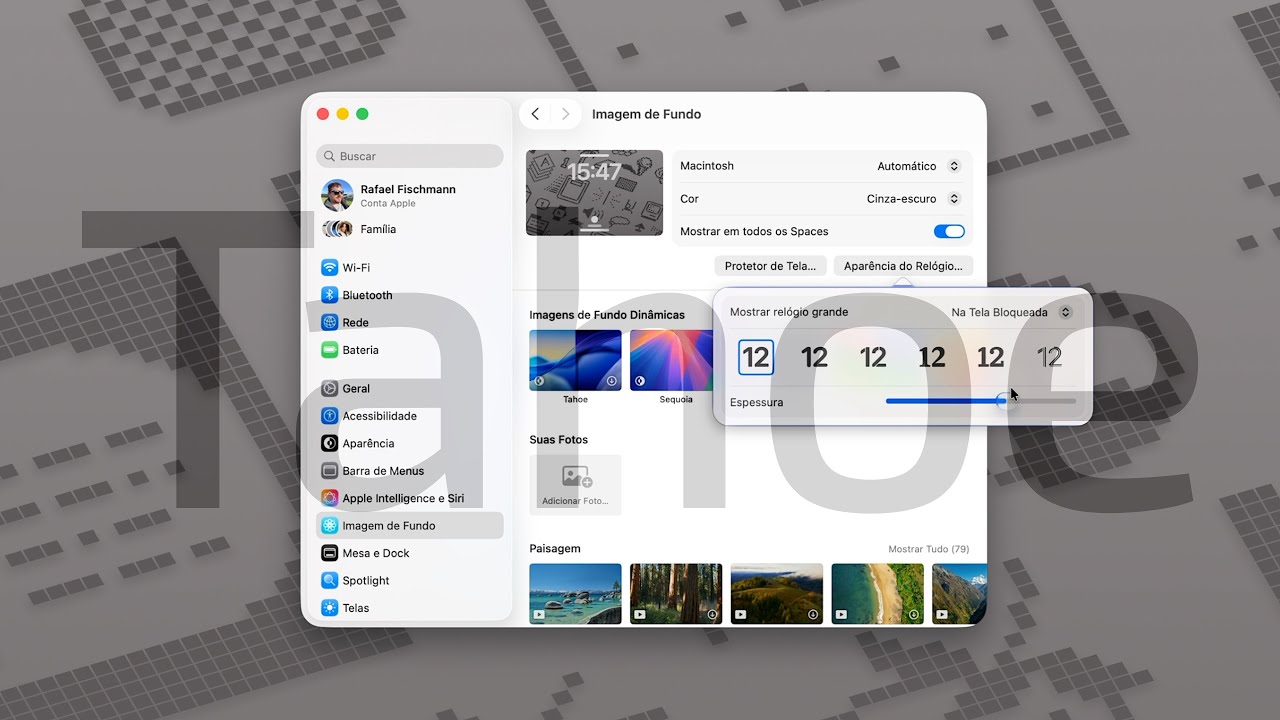Click the Aparência sidebar icon
The width and height of the screenshot is (1280, 720).
(329, 443)
